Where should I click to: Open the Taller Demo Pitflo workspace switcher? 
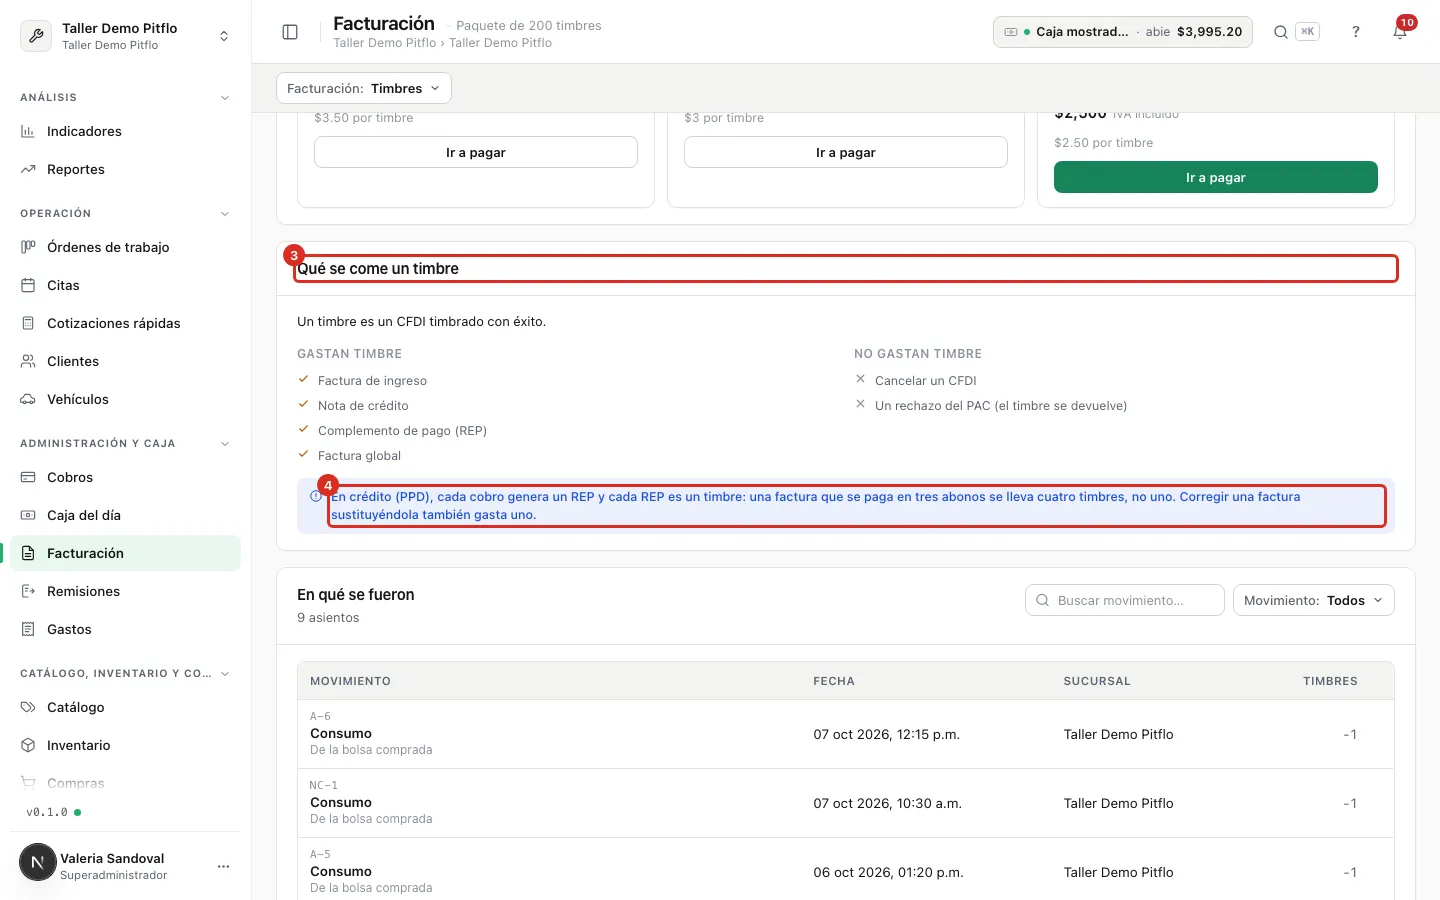[x=125, y=36]
